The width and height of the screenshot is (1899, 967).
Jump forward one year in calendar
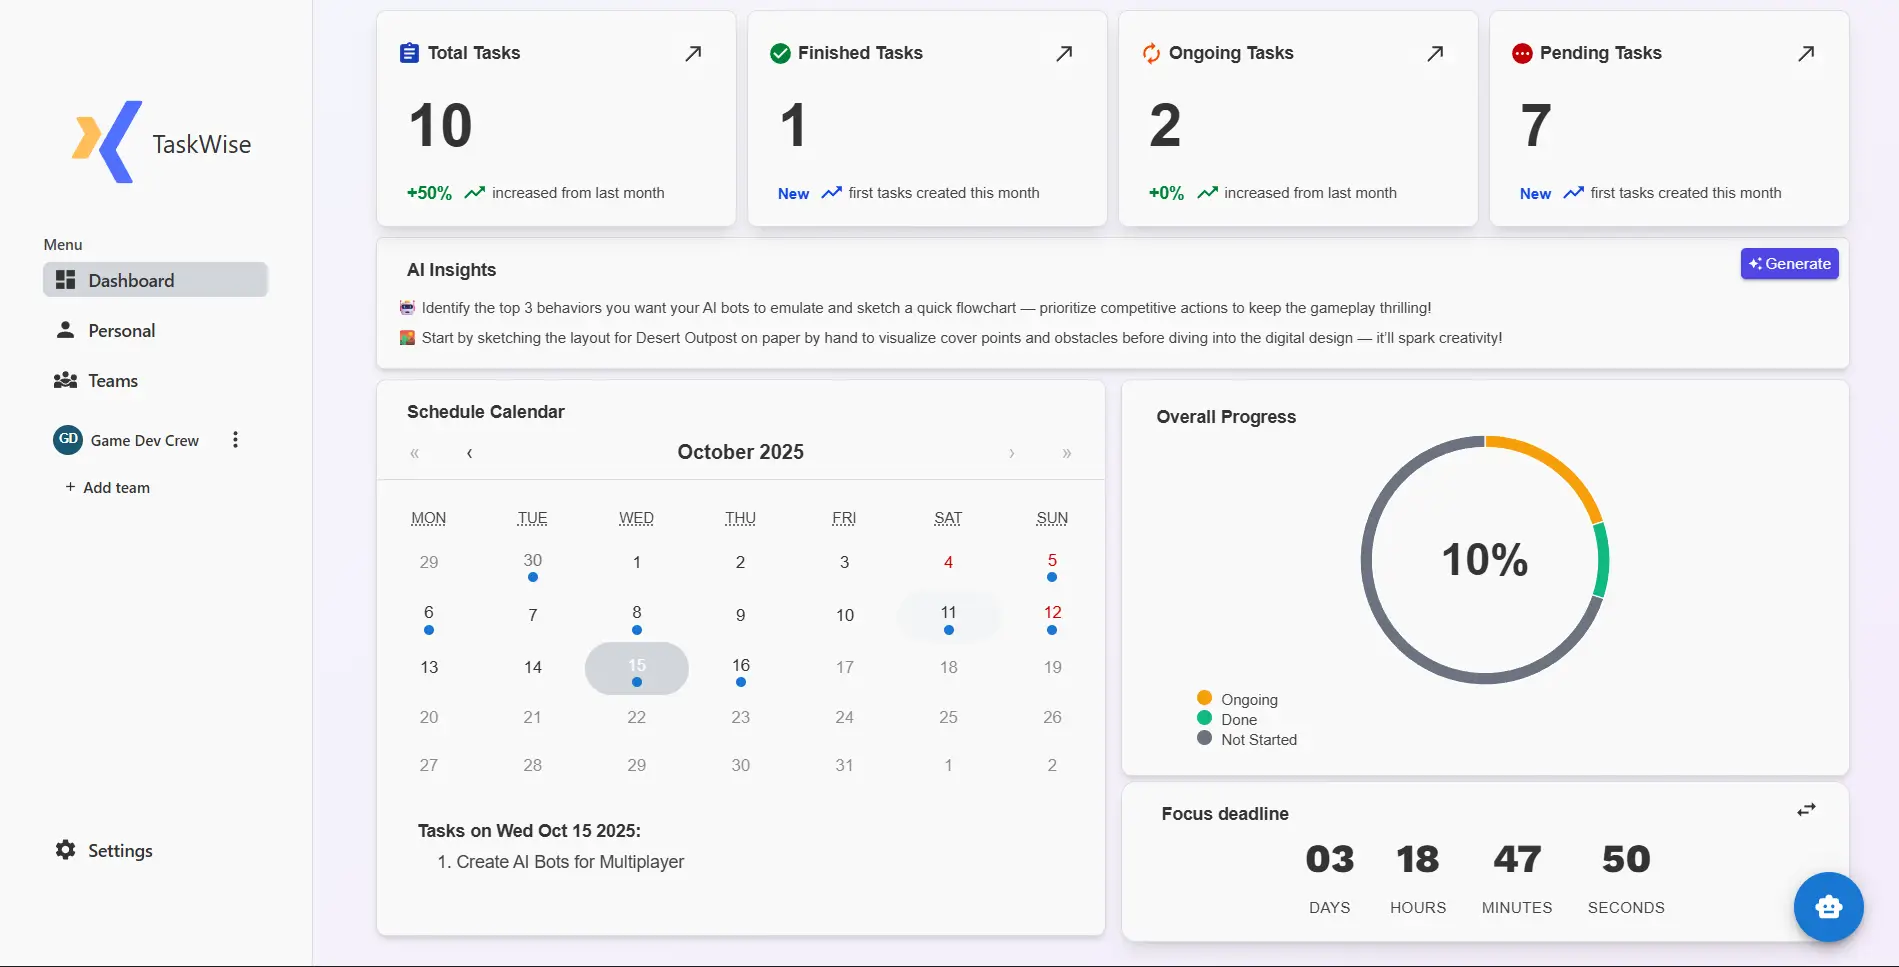[x=1067, y=453]
